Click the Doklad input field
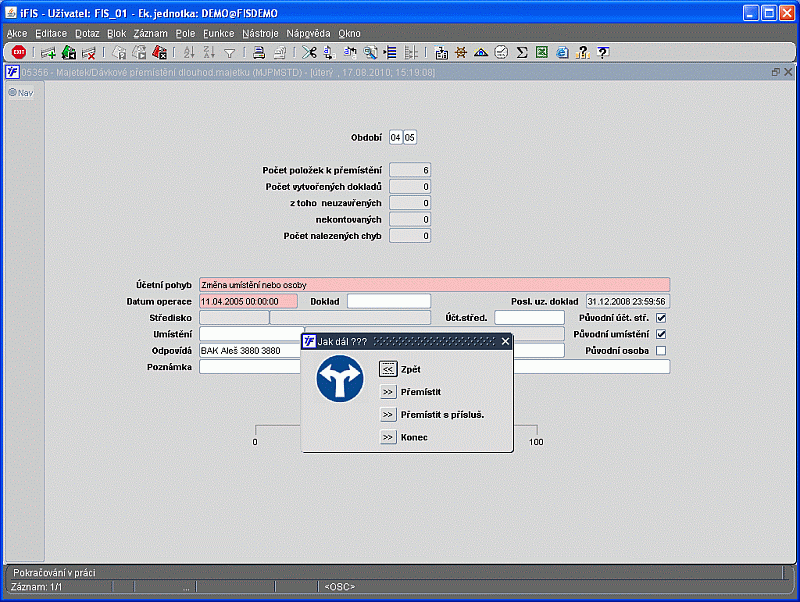 [x=388, y=301]
